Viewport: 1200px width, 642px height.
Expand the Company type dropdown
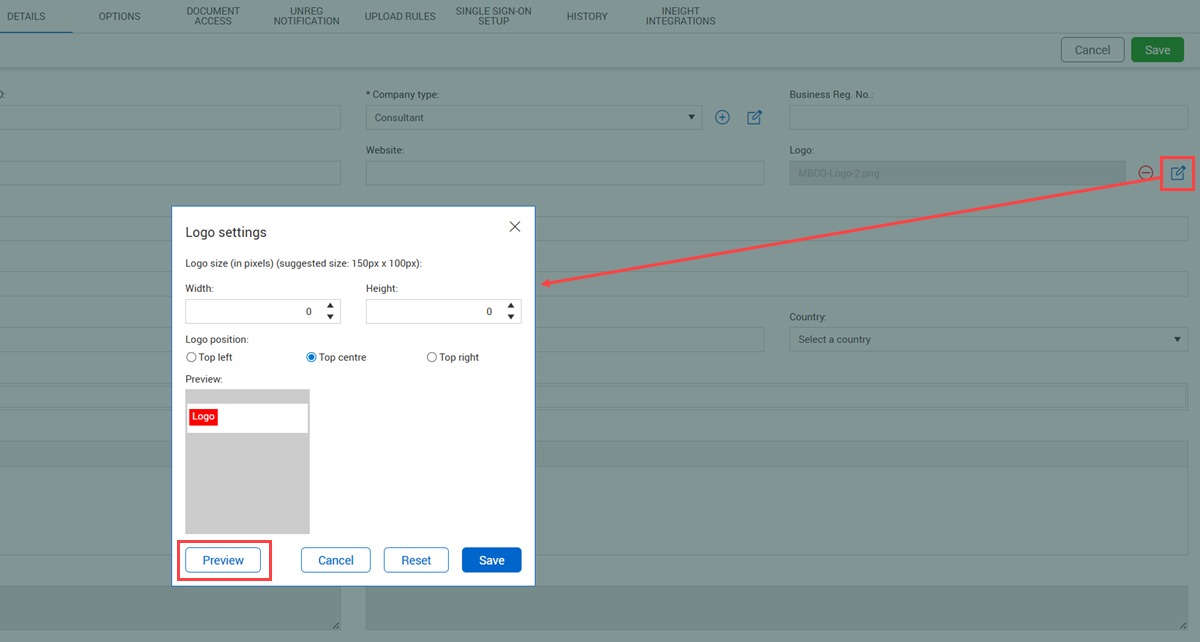(534, 118)
